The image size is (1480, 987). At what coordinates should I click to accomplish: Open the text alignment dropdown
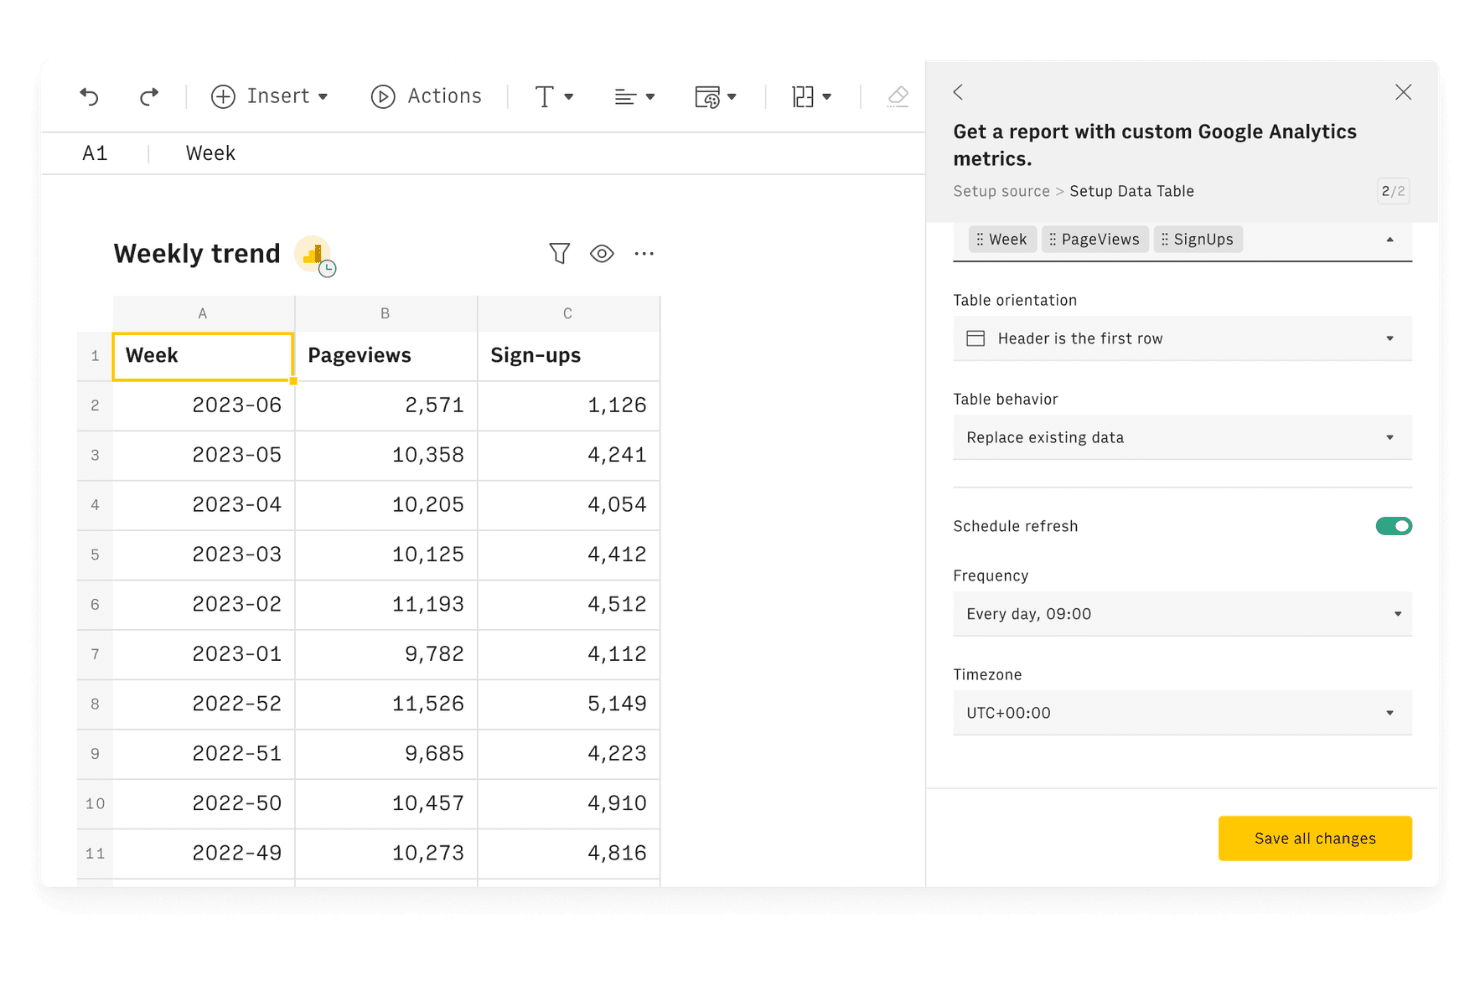pyautogui.click(x=635, y=96)
